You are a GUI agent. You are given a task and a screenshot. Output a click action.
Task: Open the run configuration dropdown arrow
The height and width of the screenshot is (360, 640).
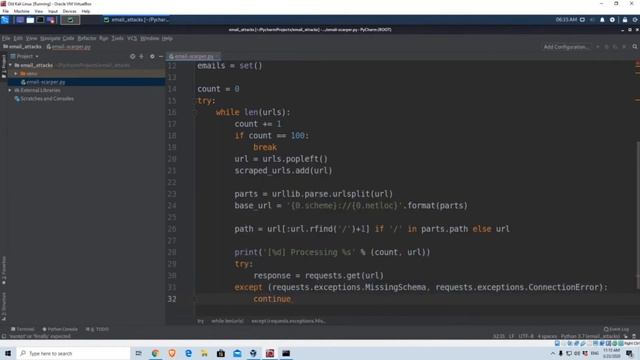598,47
